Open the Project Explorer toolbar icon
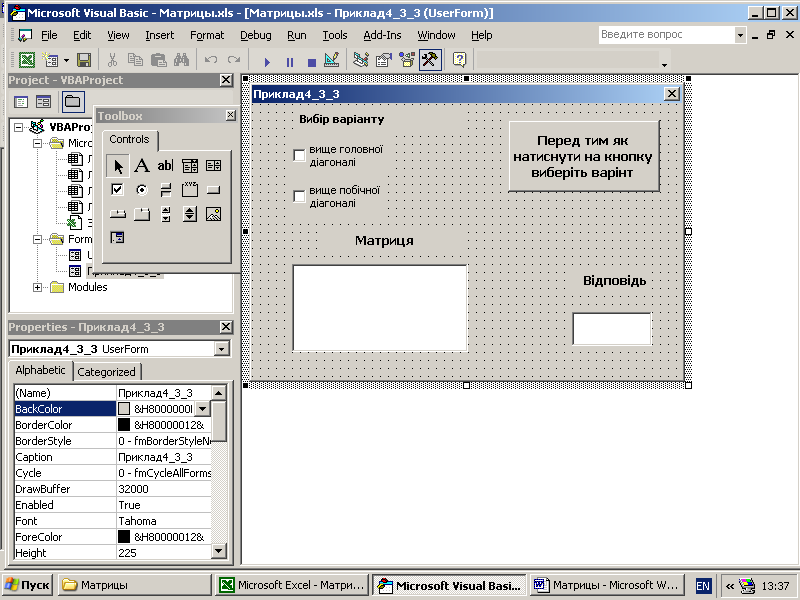 pos(361,61)
